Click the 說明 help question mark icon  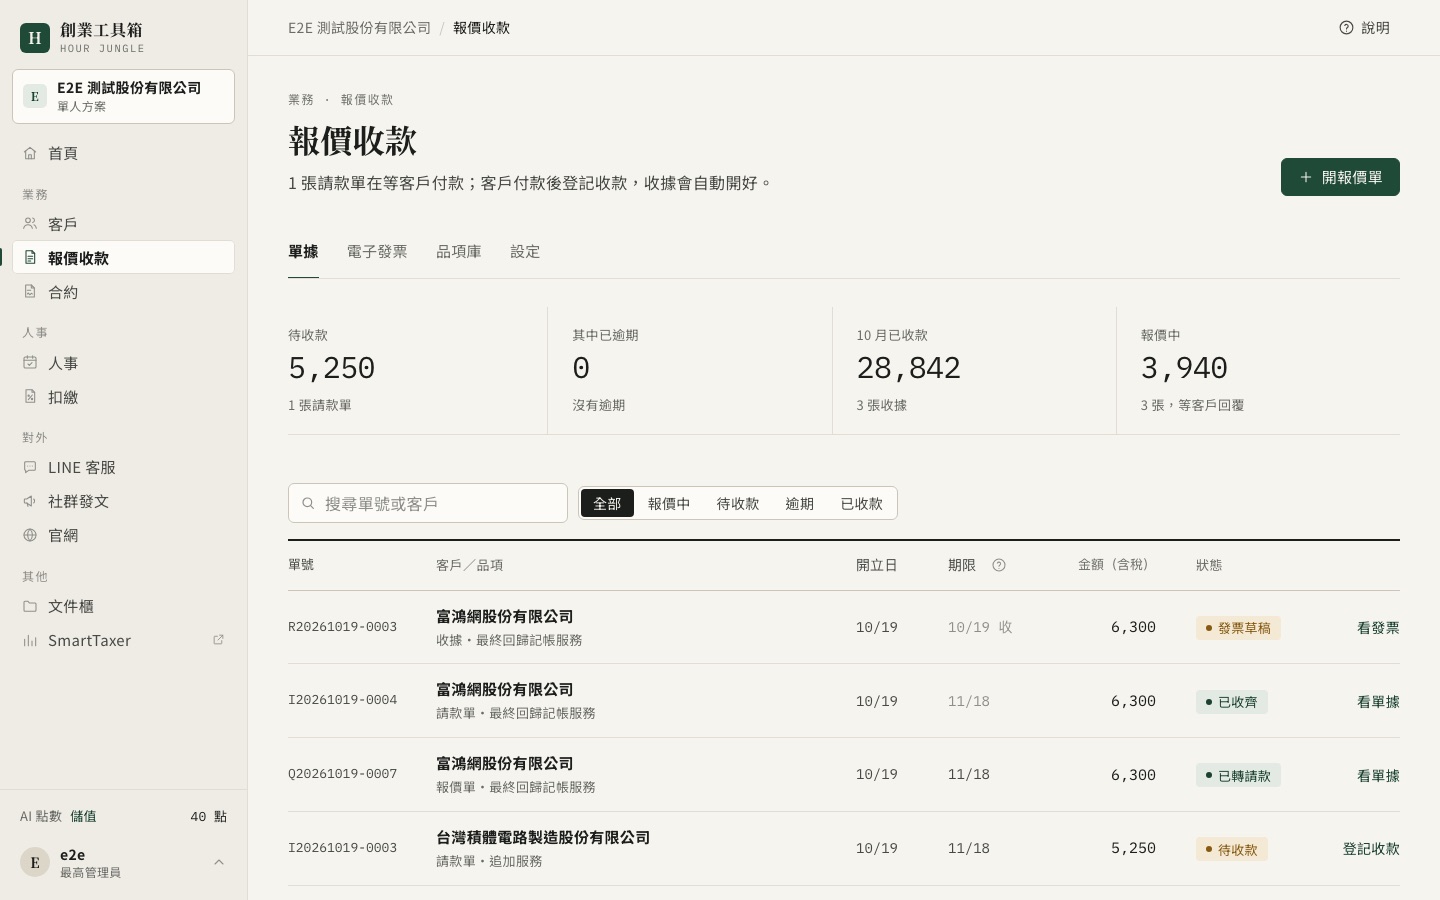pyautogui.click(x=1346, y=28)
